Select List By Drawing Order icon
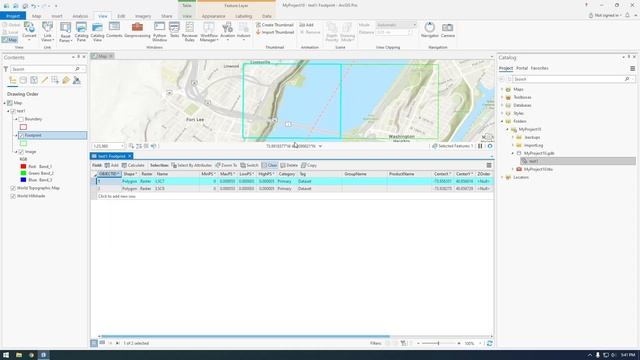The width and height of the screenshot is (640, 360). point(13,80)
